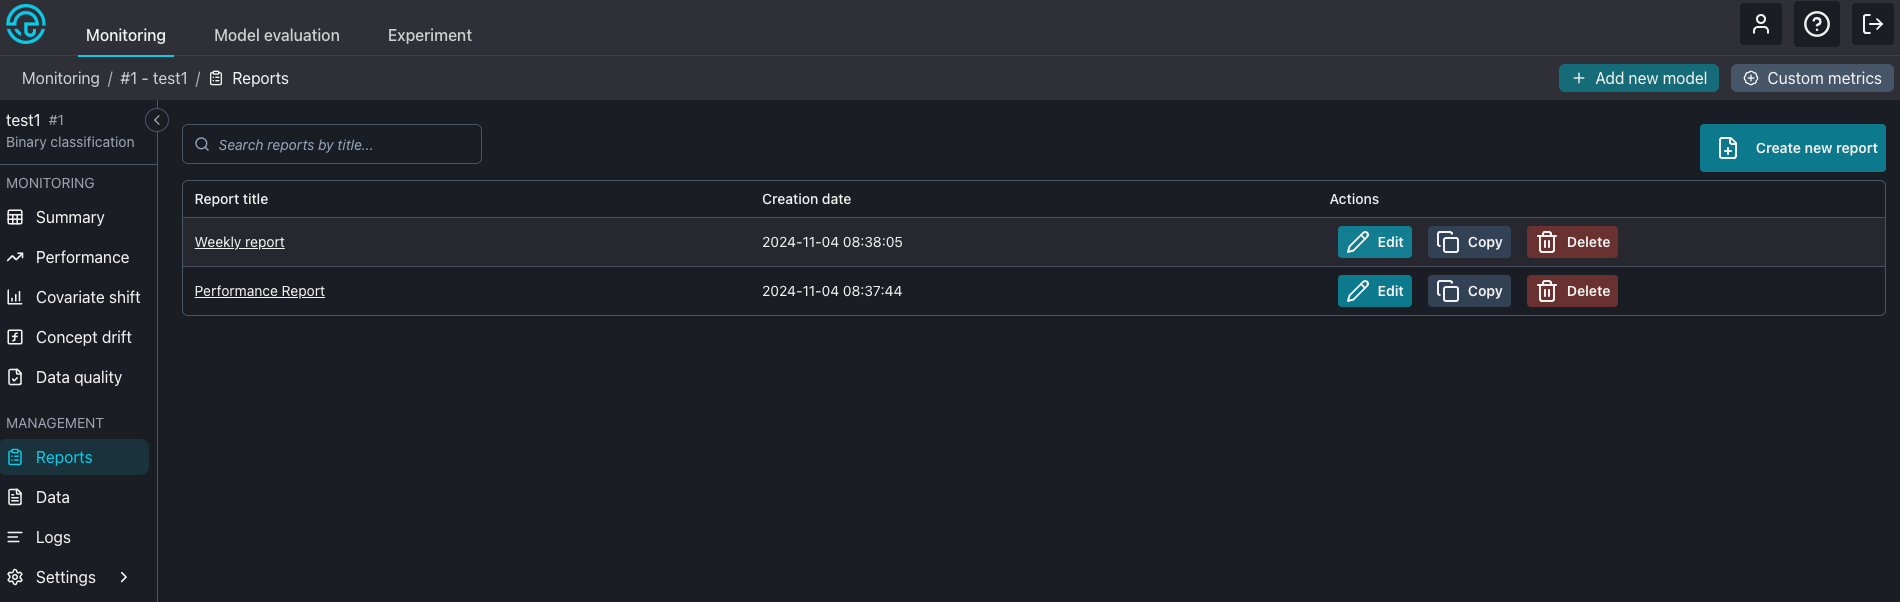The height and width of the screenshot is (602, 1900).
Task: Expand the Settings submenu
Action: [124, 577]
